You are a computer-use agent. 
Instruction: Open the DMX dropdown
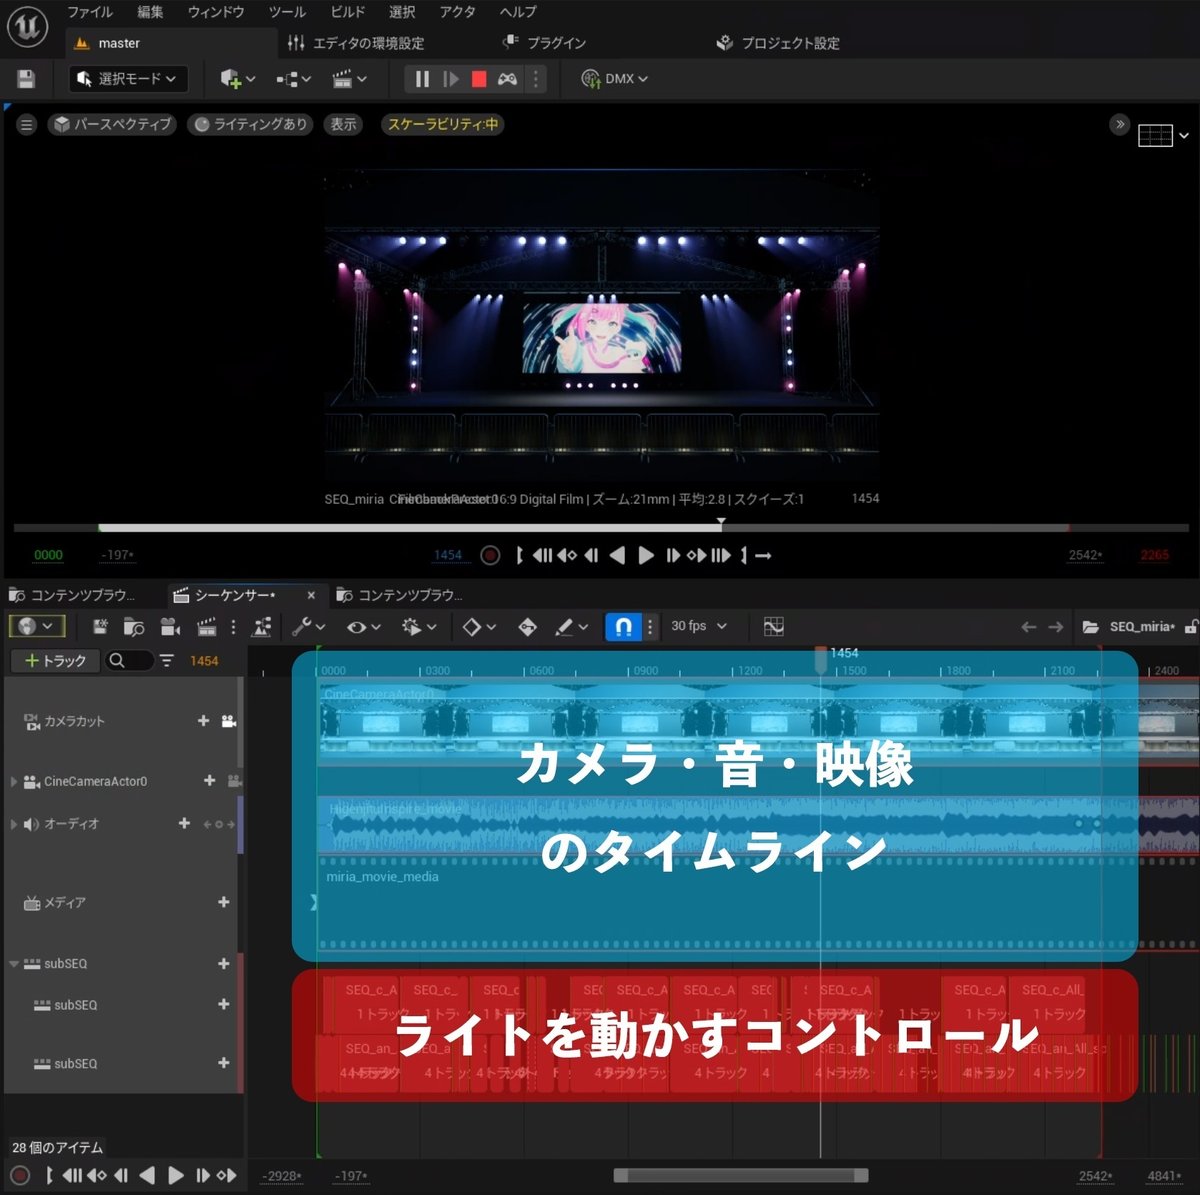pyautogui.click(x=615, y=79)
